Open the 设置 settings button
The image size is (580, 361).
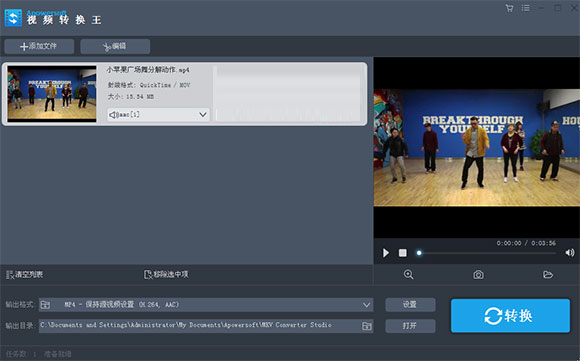click(x=410, y=304)
